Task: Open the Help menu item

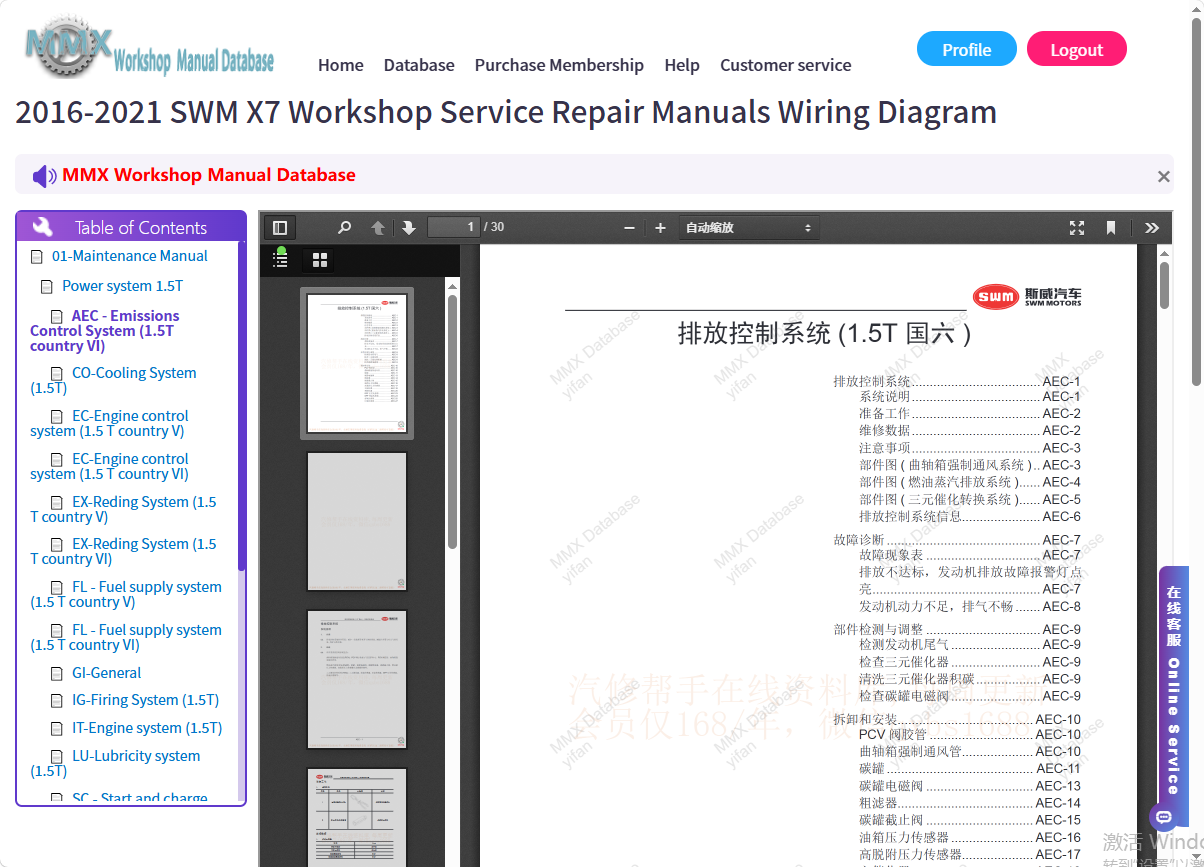Action: coord(682,65)
